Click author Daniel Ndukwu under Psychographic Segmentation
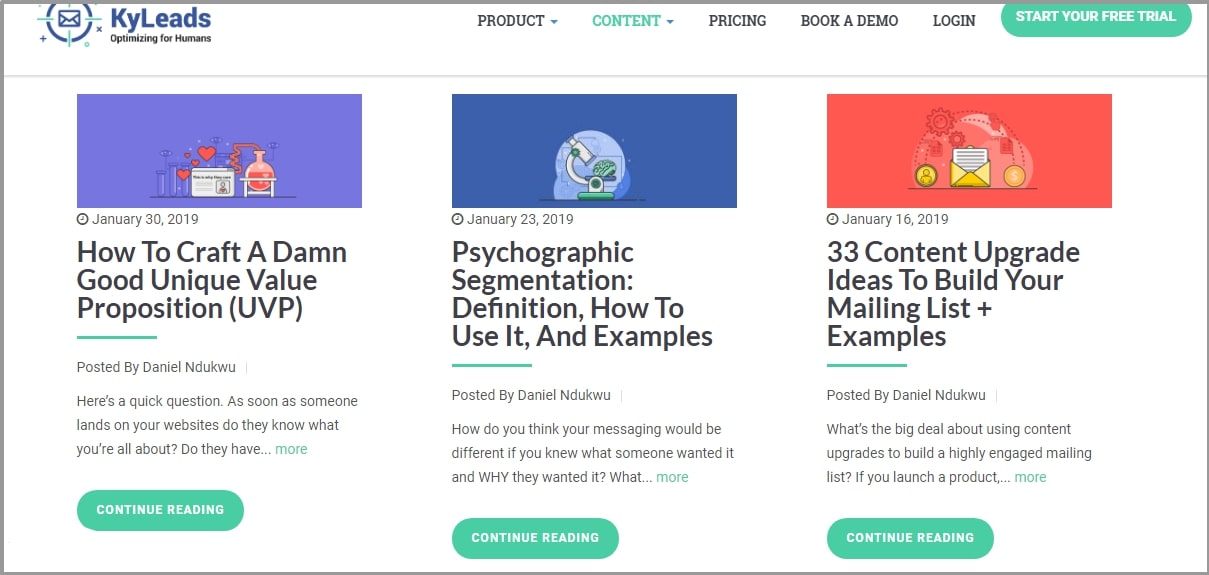1209x575 pixels. pos(564,396)
